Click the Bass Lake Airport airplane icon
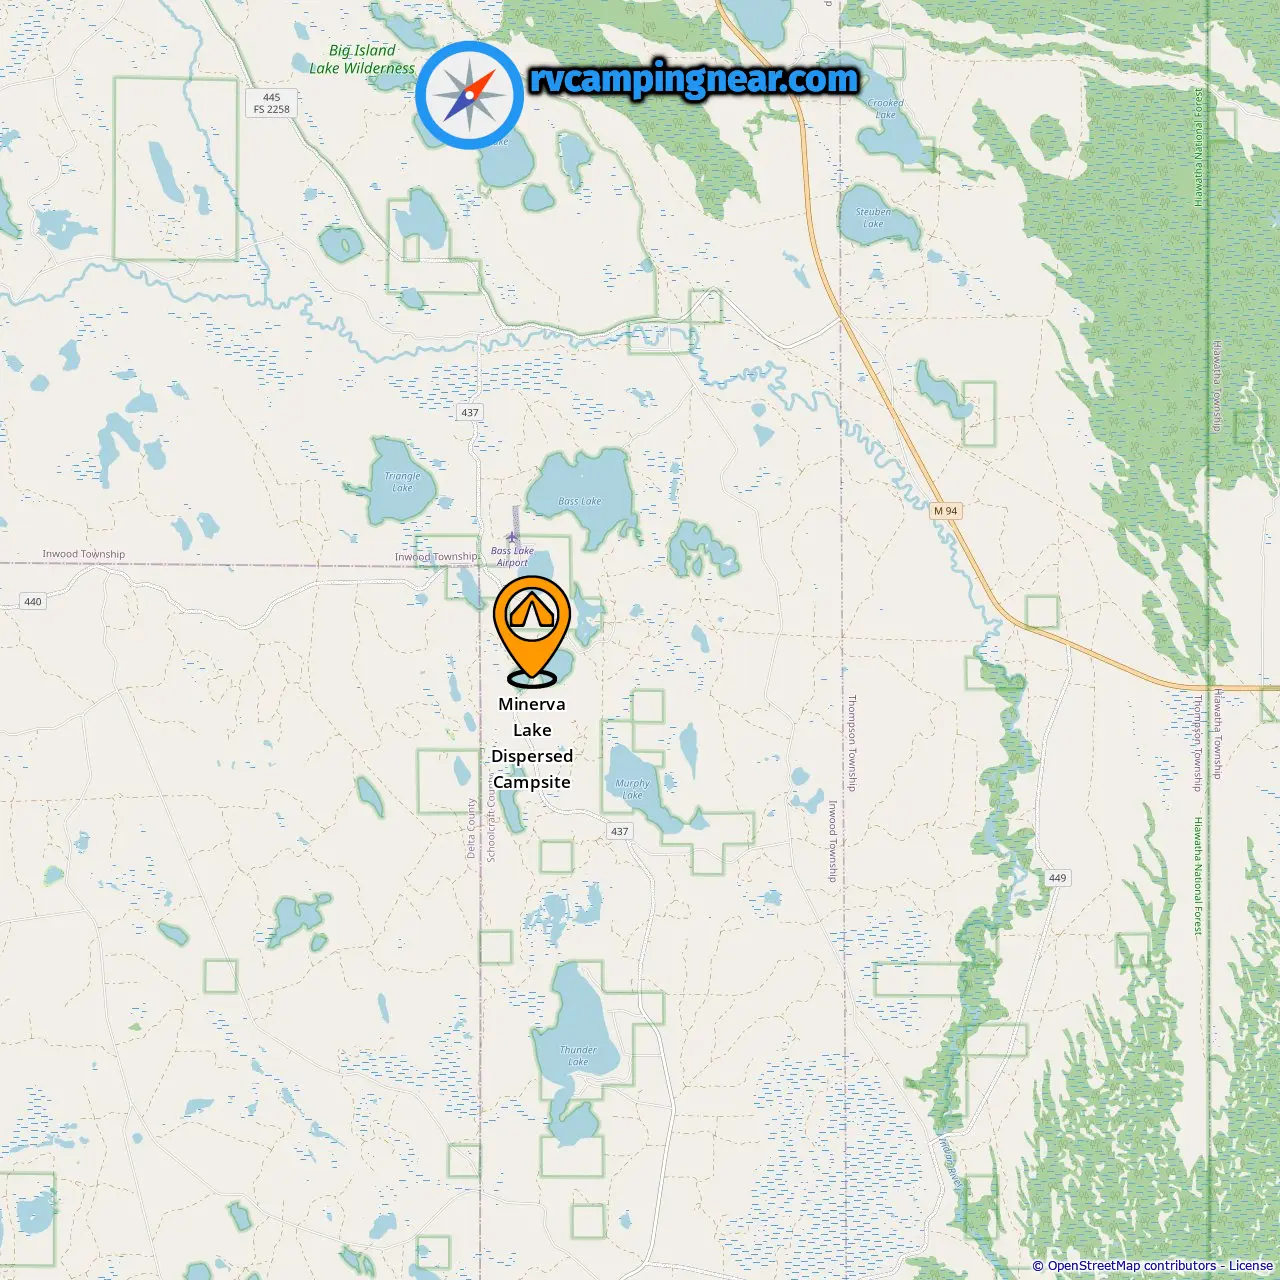The image size is (1280, 1280). pyautogui.click(x=512, y=537)
